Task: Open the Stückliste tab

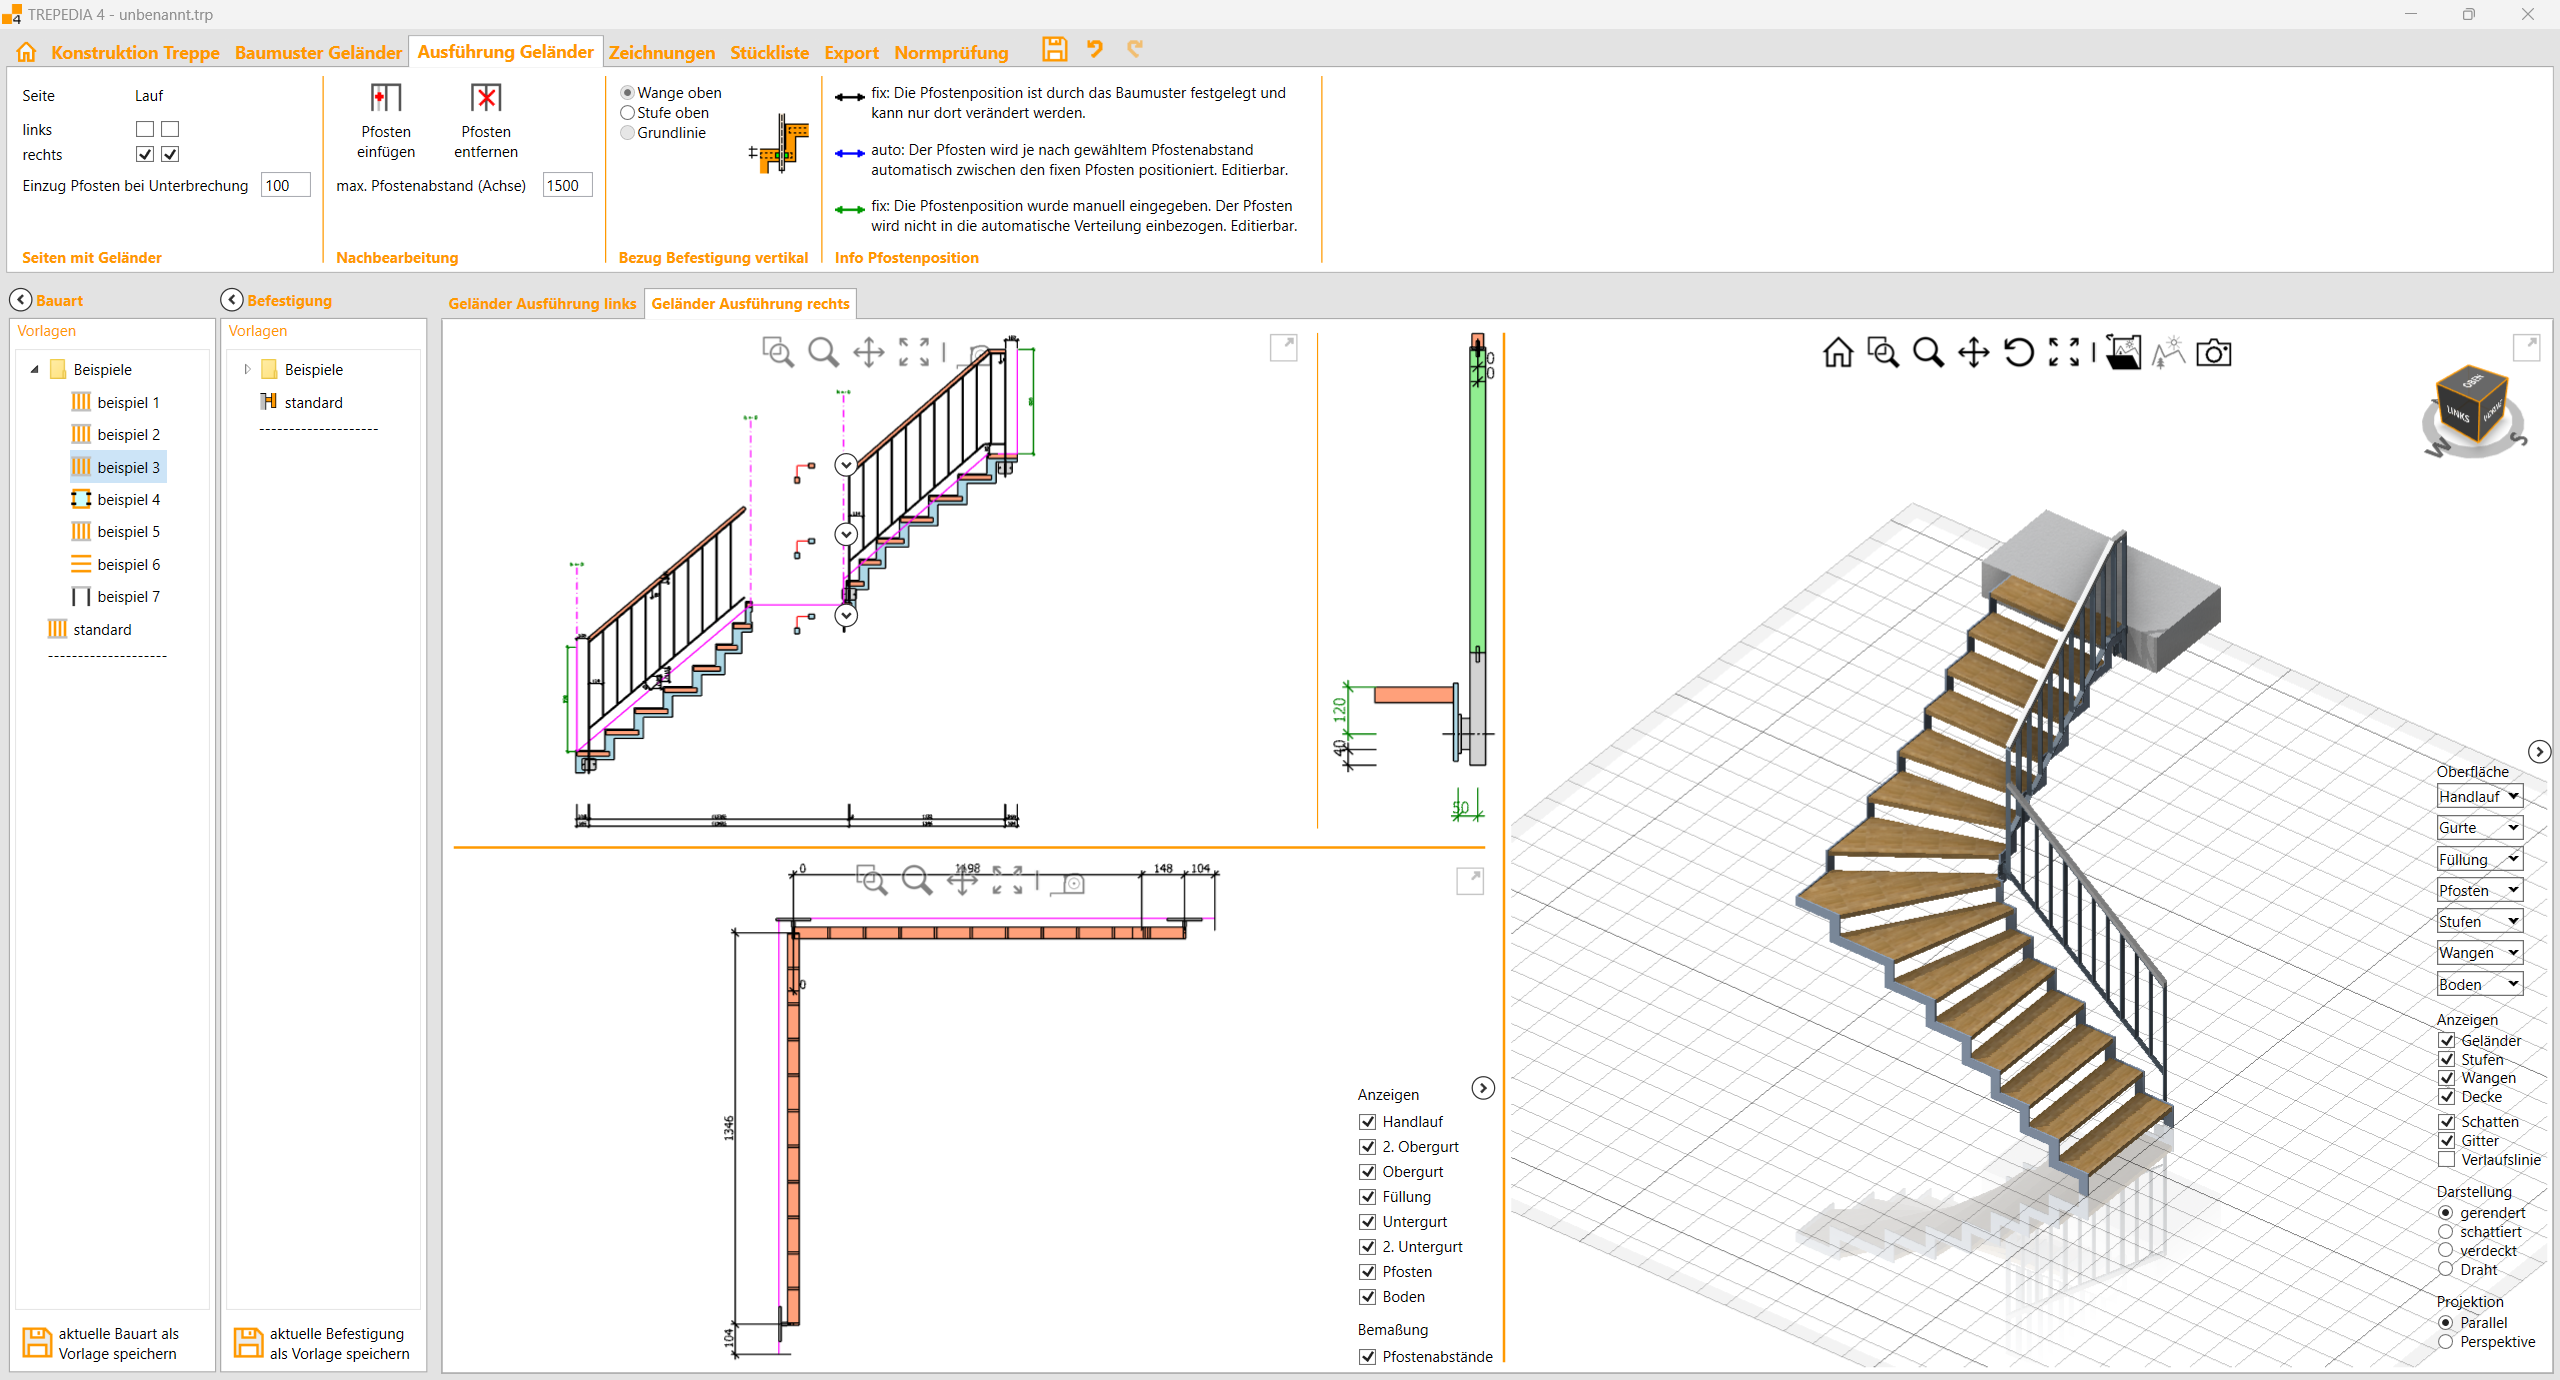Action: [x=768, y=53]
